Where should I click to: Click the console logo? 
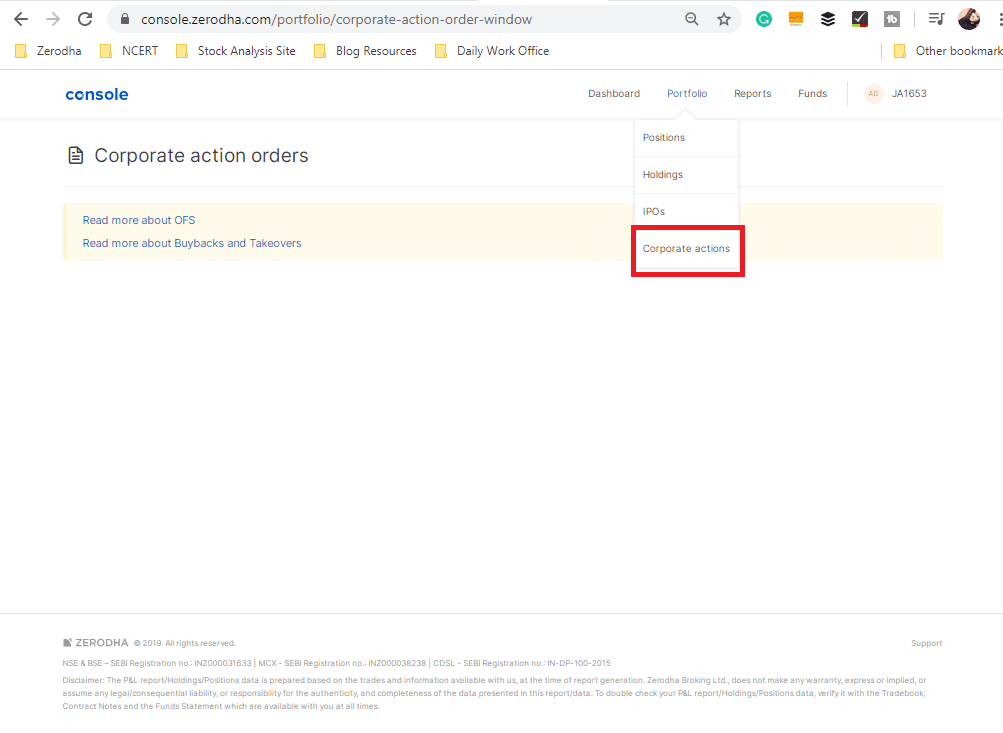coord(97,95)
